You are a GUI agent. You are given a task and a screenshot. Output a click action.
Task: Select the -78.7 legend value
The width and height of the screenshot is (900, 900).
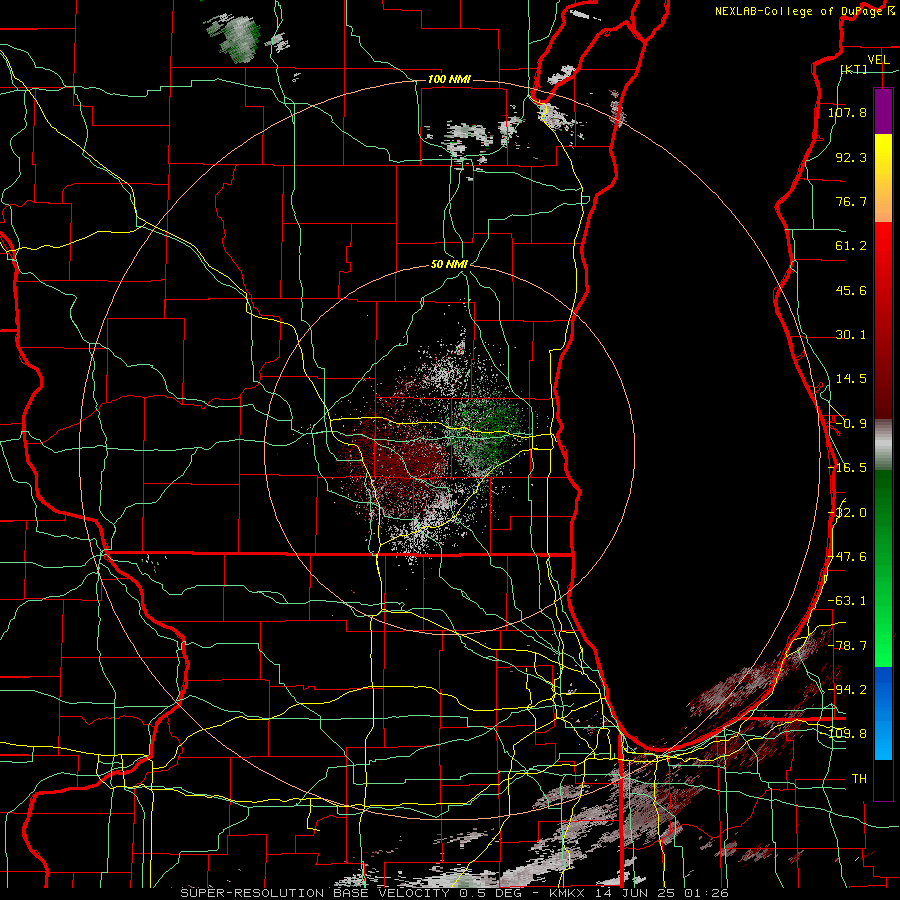coord(847,646)
